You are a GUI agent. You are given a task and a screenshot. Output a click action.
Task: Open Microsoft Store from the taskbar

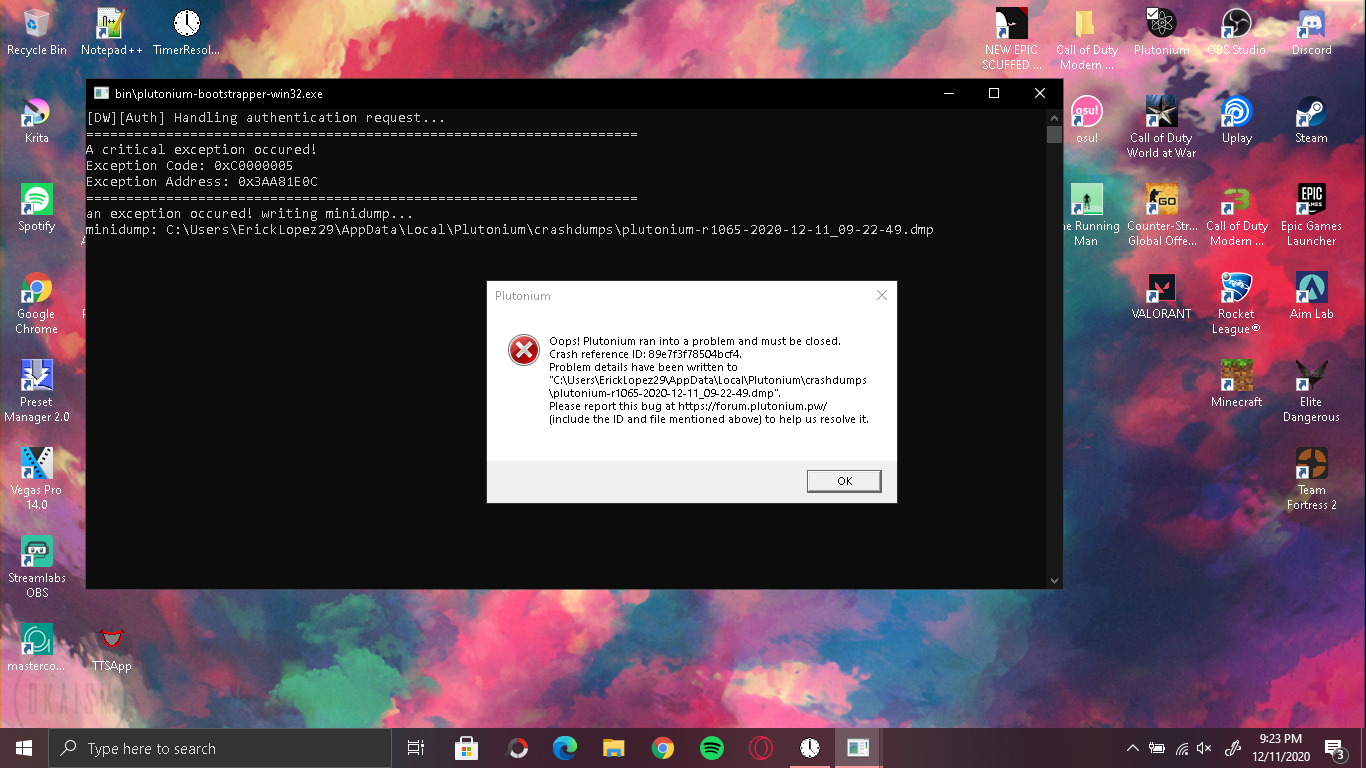point(466,748)
